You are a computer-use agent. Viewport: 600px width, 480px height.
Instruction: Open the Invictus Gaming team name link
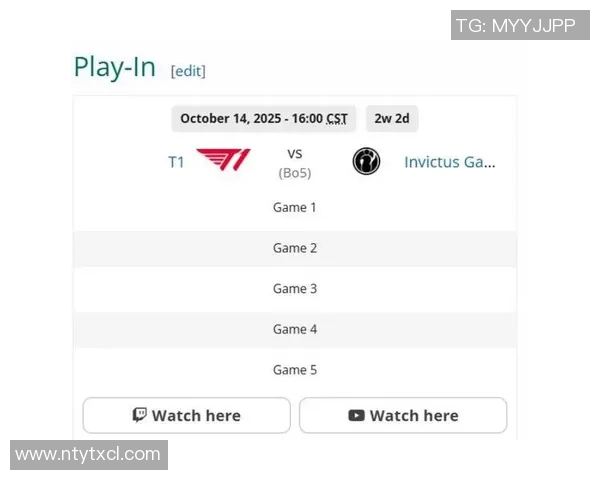point(449,162)
